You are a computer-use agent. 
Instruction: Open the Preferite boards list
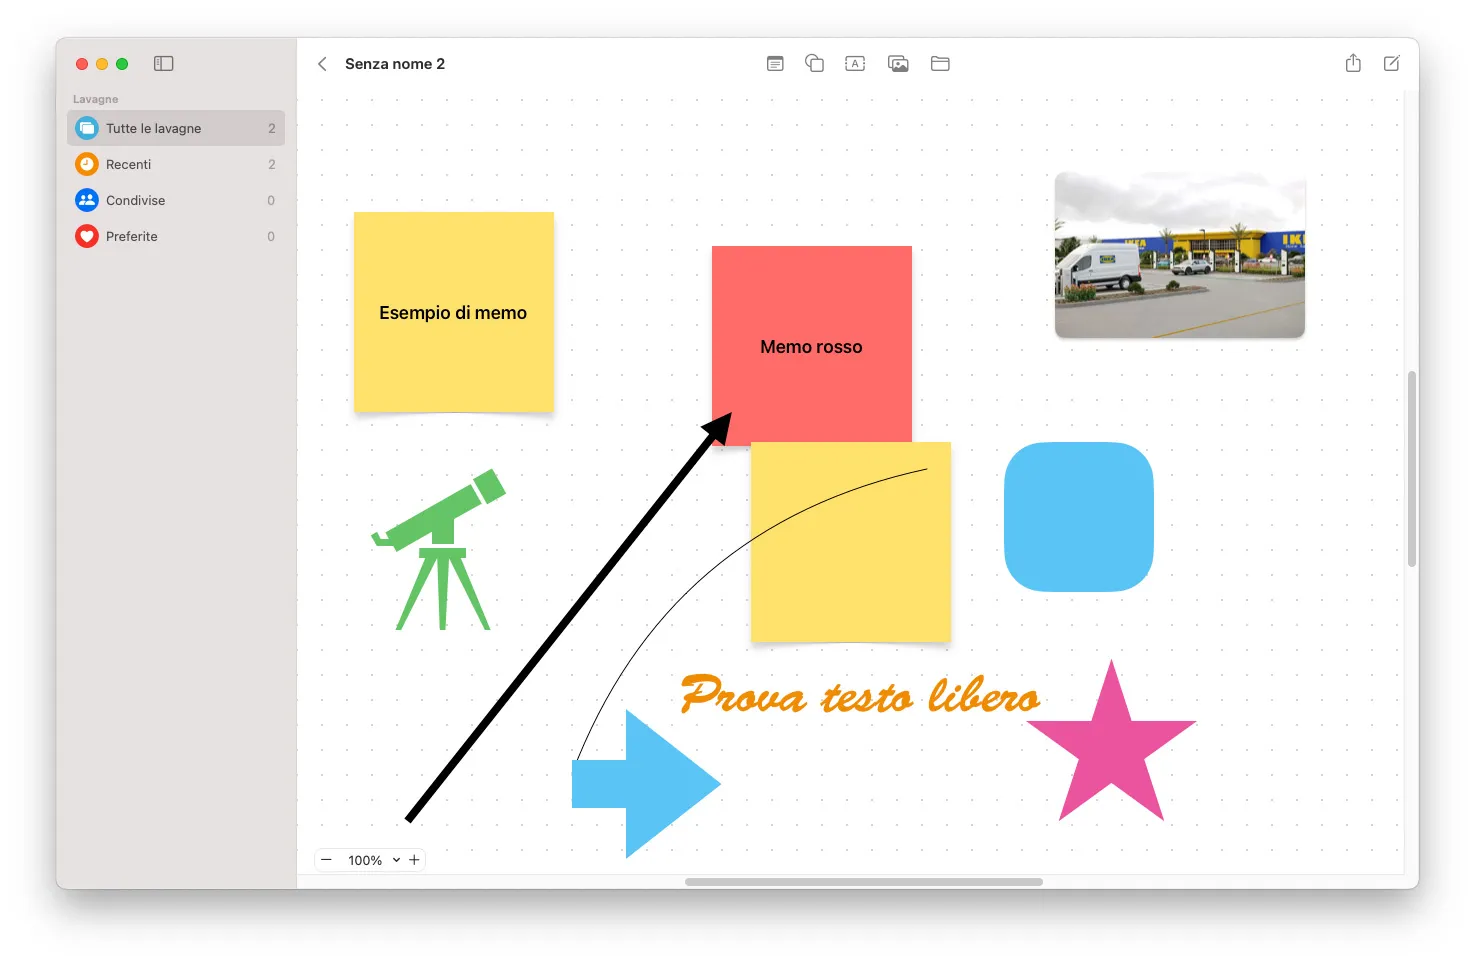pos(131,236)
